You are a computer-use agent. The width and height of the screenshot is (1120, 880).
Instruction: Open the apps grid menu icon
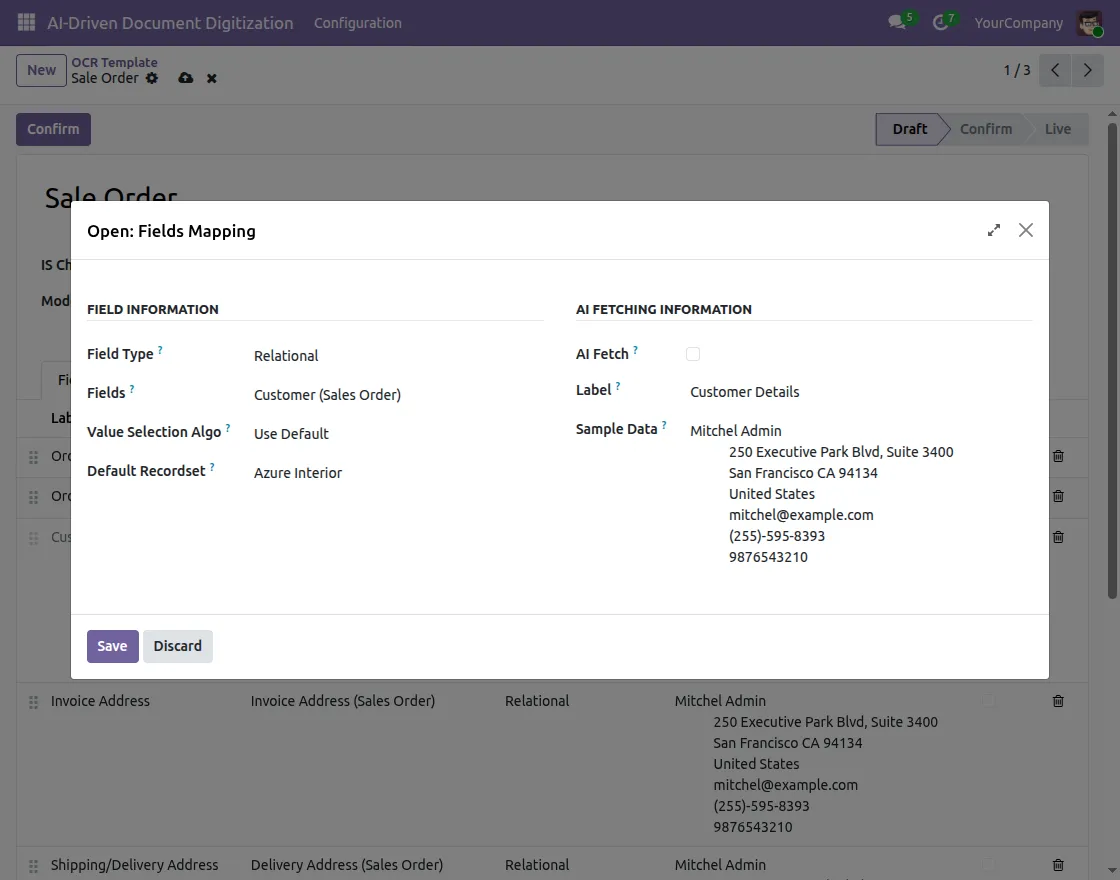click(x=26, y=23)
